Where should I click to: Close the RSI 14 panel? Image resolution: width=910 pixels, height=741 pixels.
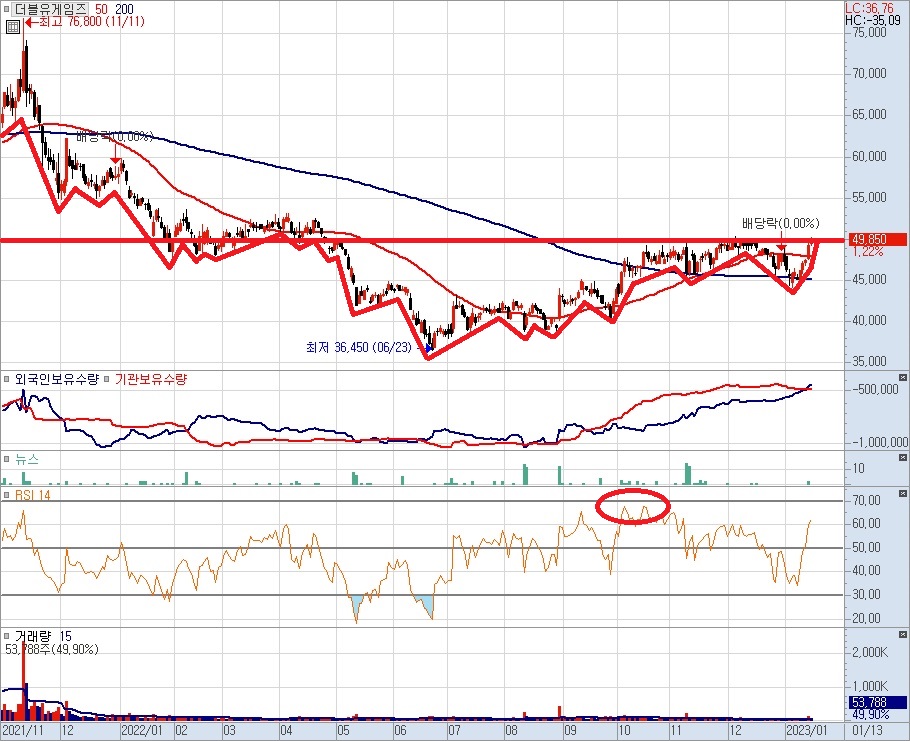(x=902, y=493)
